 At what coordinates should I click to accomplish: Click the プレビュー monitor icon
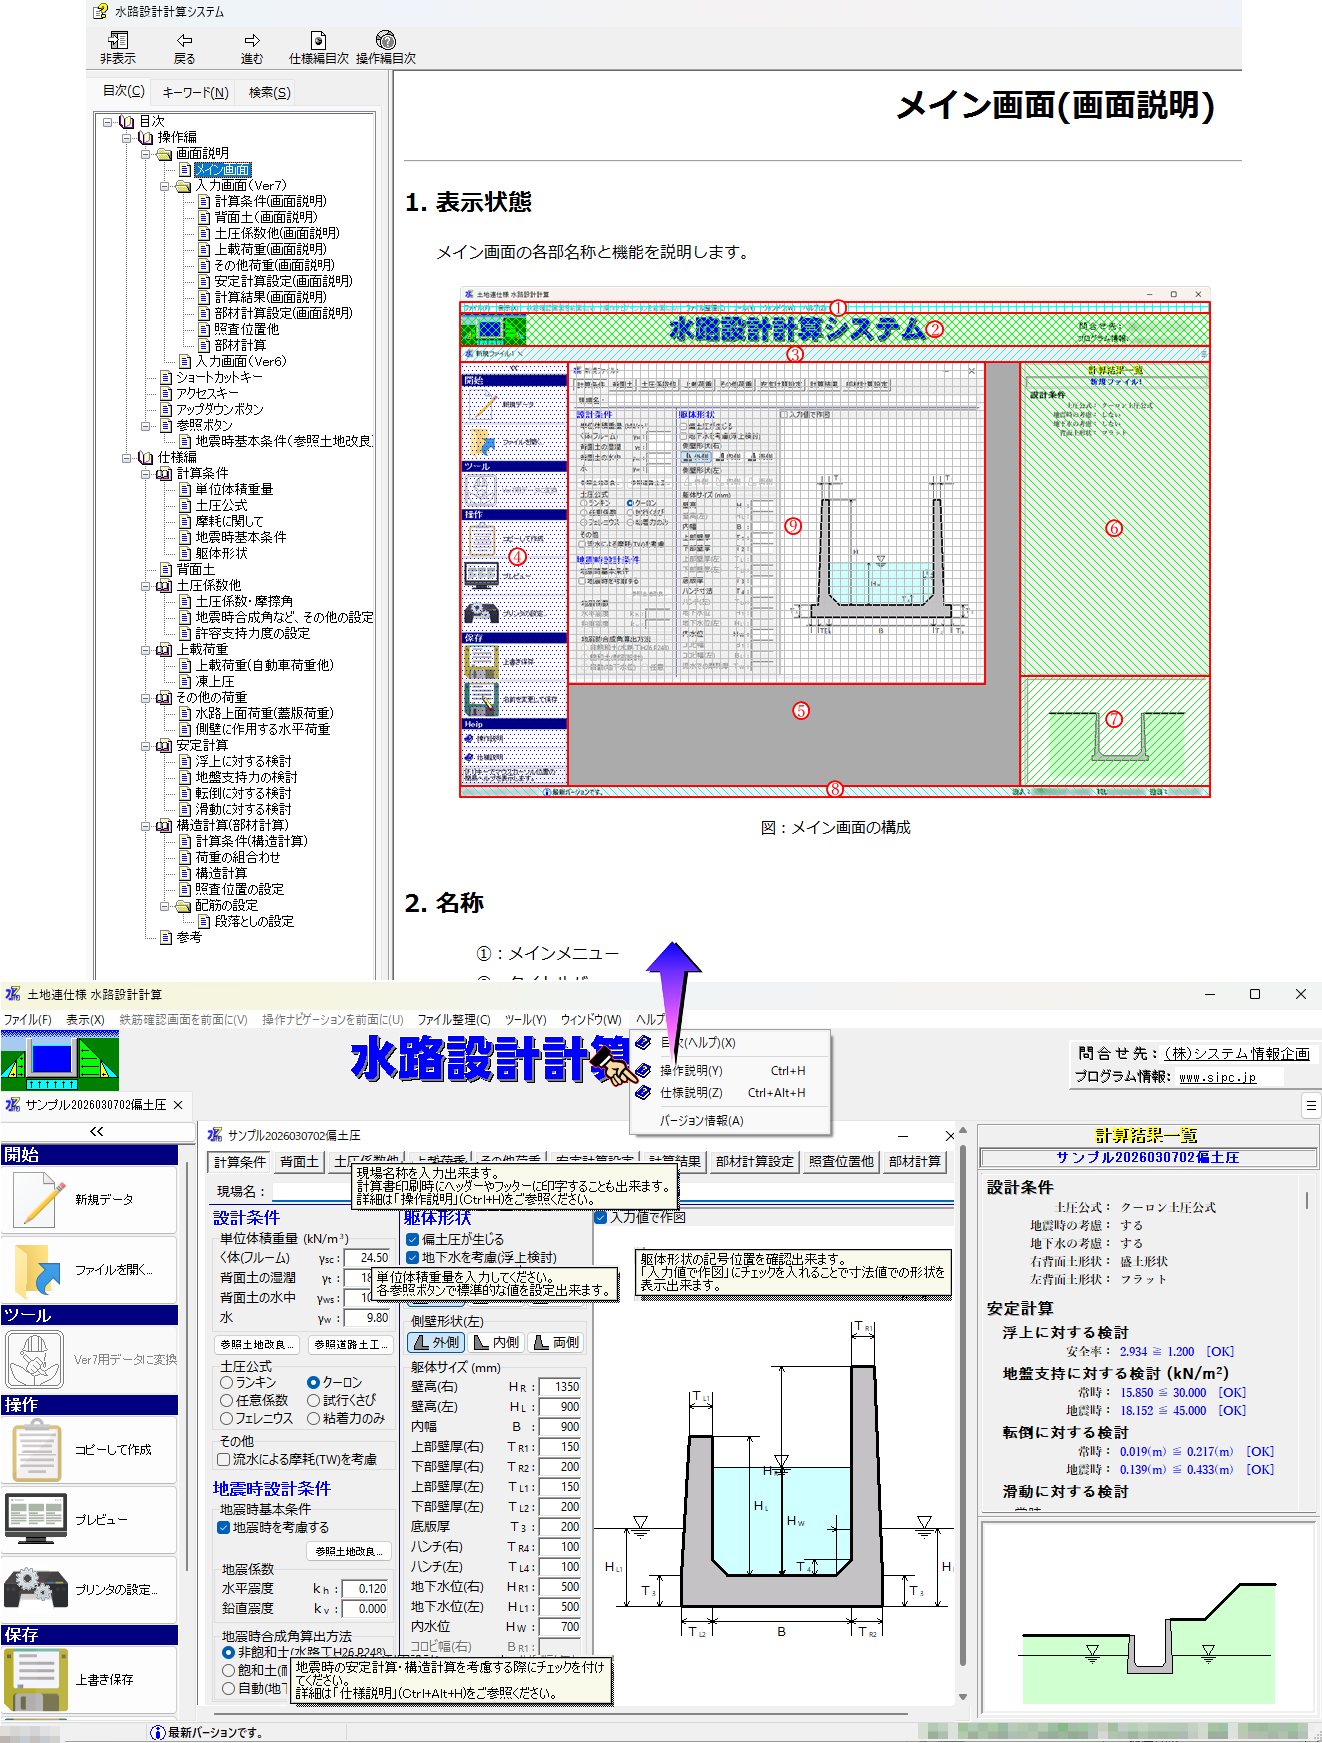coord(36,1519)
